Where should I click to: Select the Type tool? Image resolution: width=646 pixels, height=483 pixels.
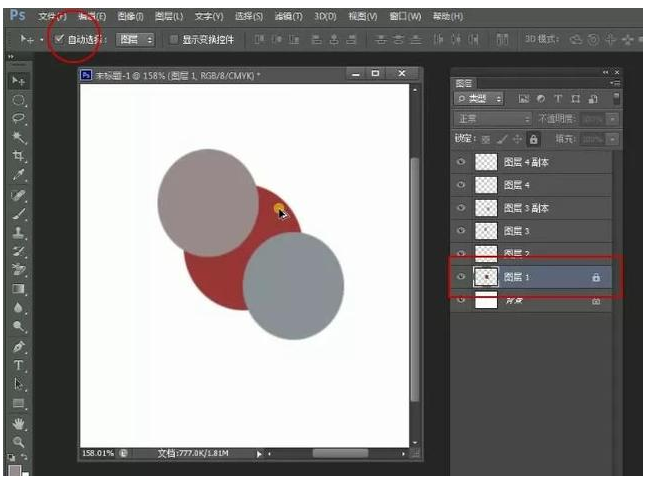[19, 366]
